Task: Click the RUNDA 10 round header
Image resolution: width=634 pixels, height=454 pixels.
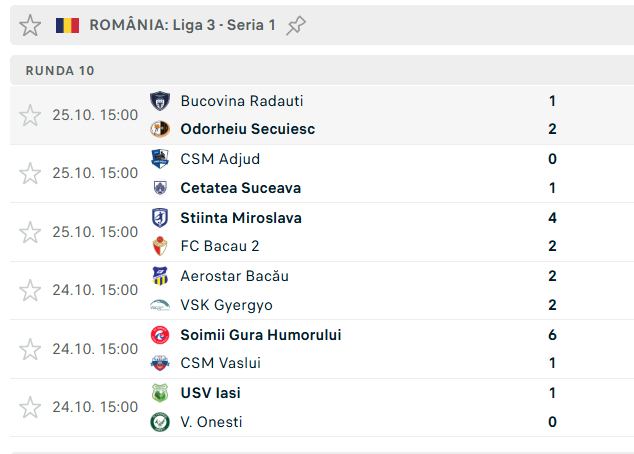Action: [x=60, y=71]
